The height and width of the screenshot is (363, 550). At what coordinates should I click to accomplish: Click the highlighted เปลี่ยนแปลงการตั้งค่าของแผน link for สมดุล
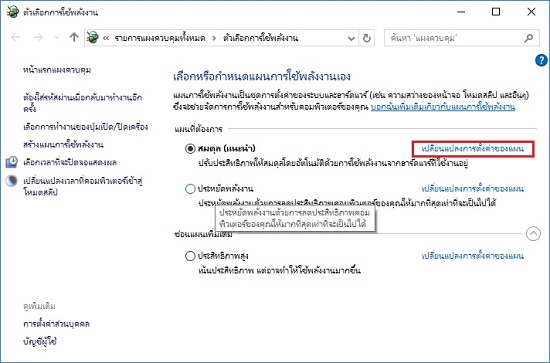tap(472, 149)
